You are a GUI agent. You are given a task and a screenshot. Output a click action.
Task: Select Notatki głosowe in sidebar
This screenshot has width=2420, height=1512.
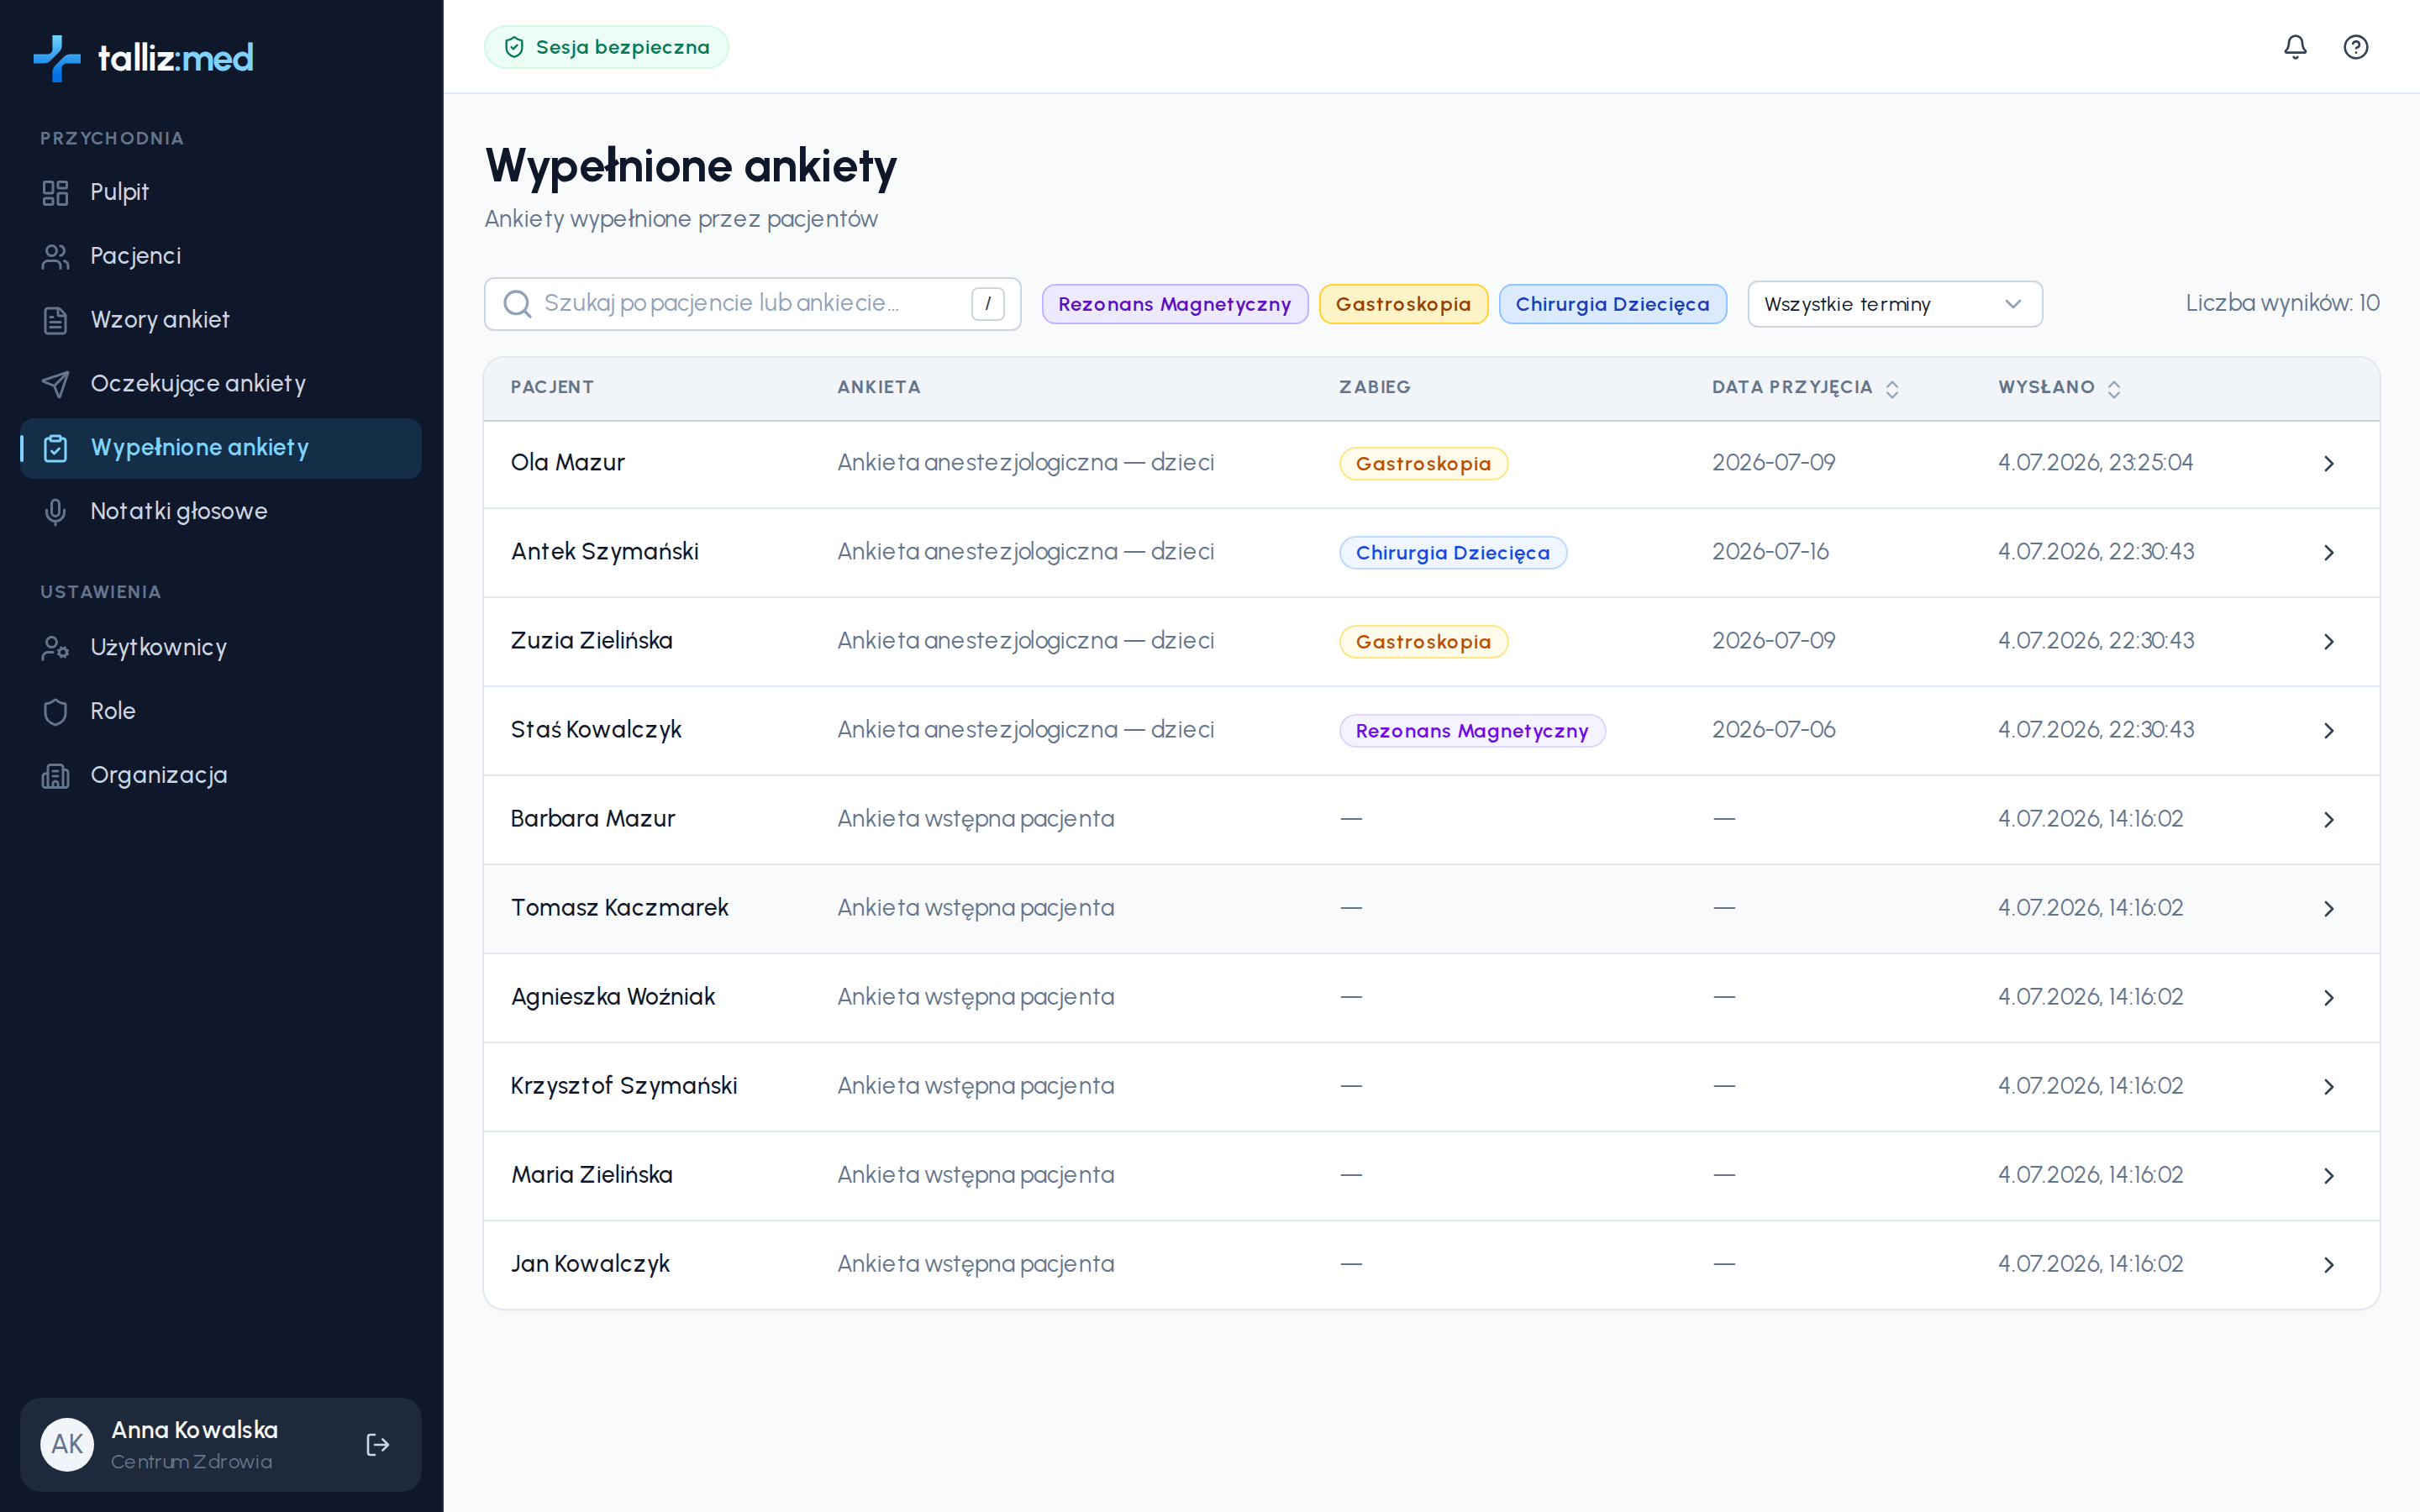(x=221, y=512)
